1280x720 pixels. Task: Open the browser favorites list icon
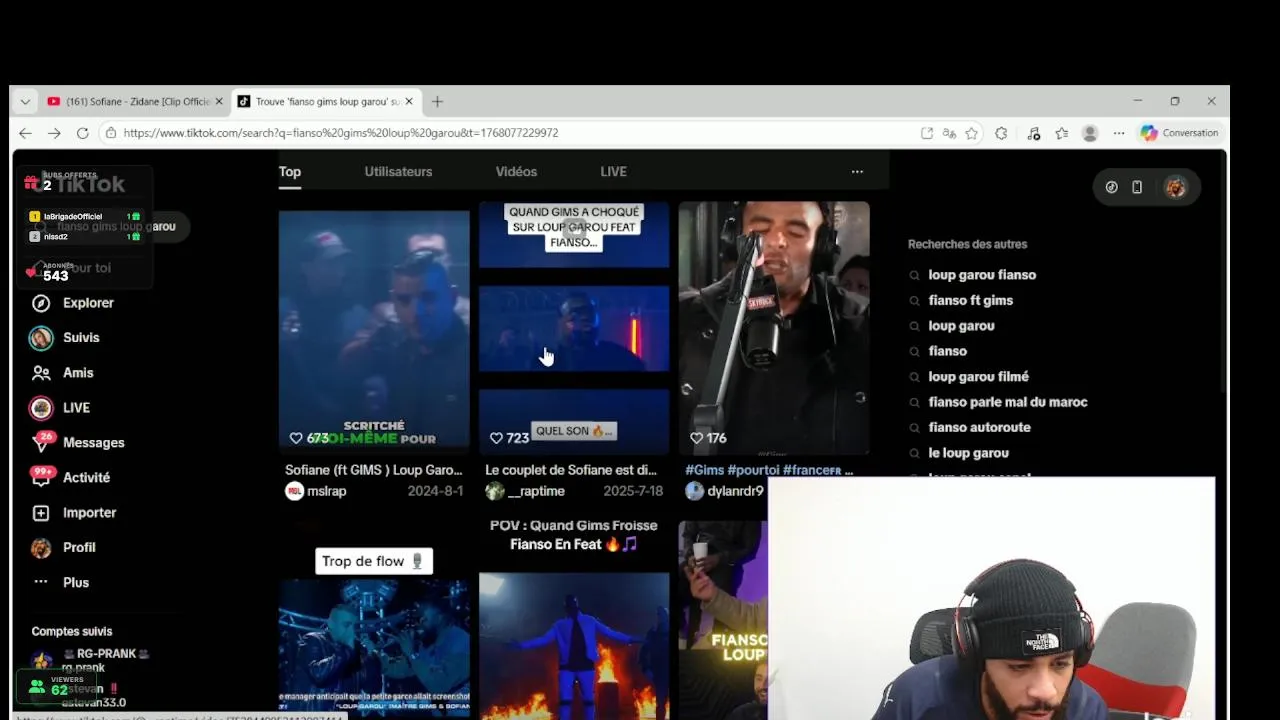(1062, 133)
